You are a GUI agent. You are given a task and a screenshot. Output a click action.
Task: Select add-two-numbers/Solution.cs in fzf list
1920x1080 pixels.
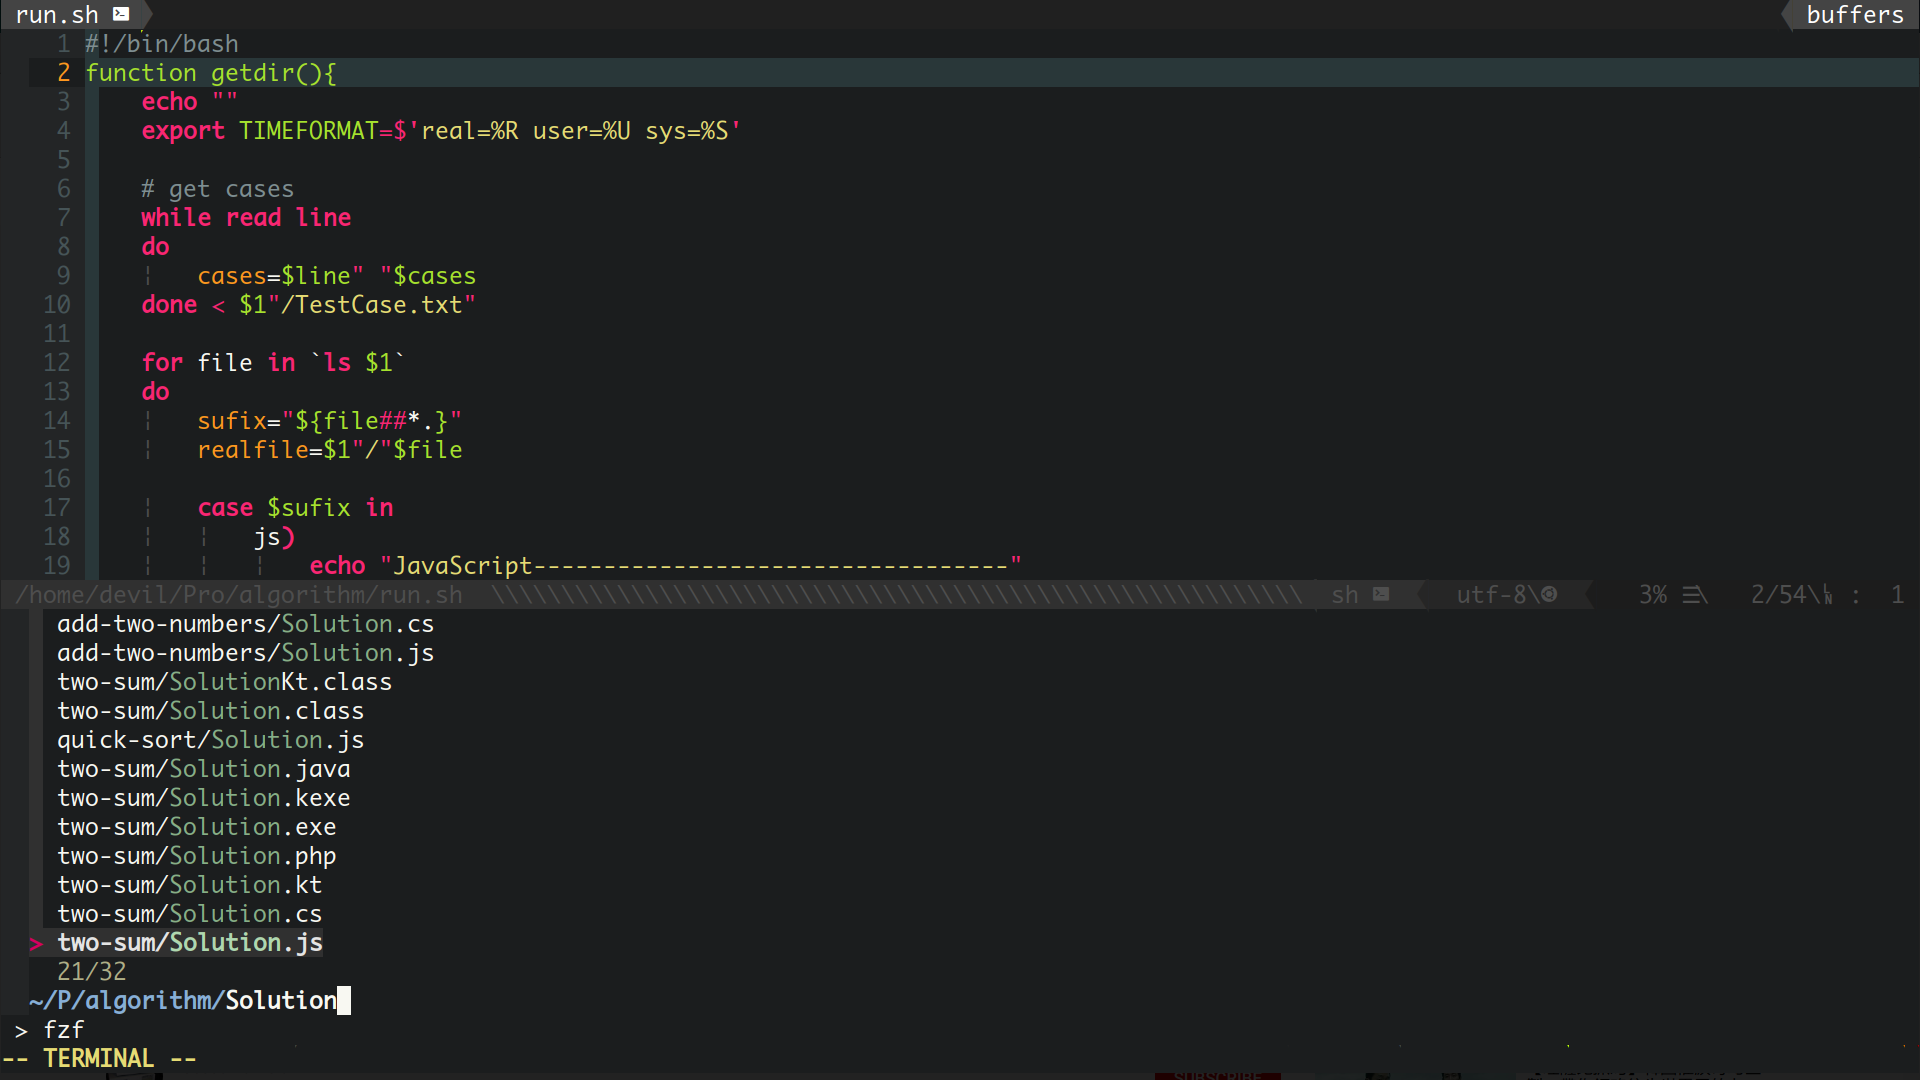pyautogui.click(x=245, y=624)
